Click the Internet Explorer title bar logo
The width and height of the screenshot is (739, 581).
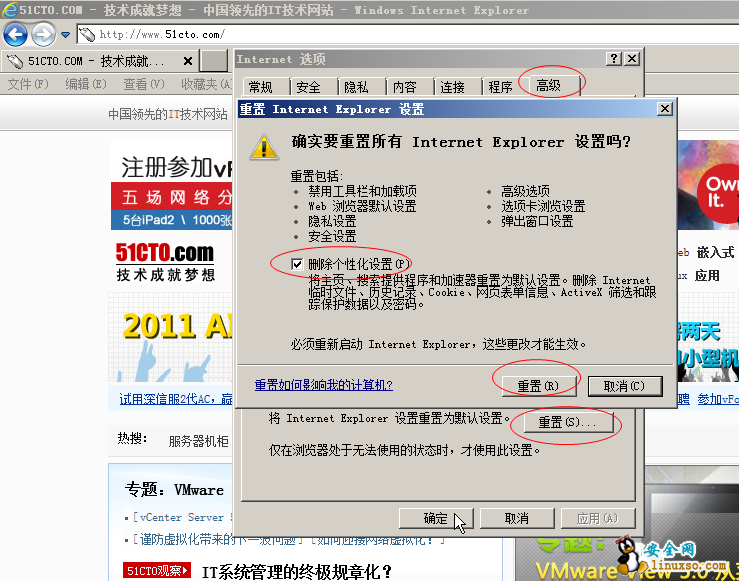[x=9, y=10]
